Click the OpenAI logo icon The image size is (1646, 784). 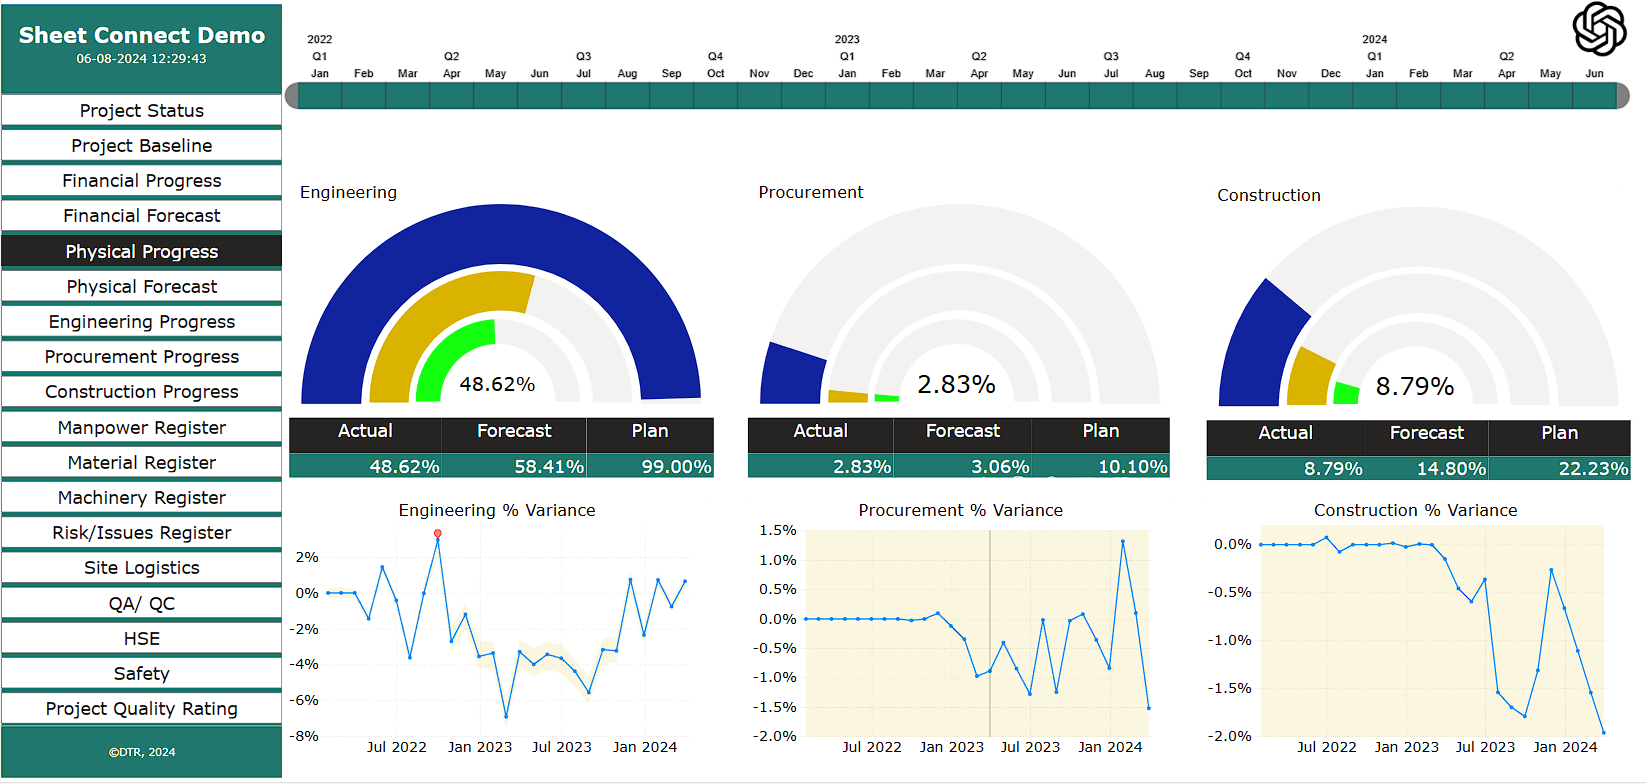point(1599,28)
